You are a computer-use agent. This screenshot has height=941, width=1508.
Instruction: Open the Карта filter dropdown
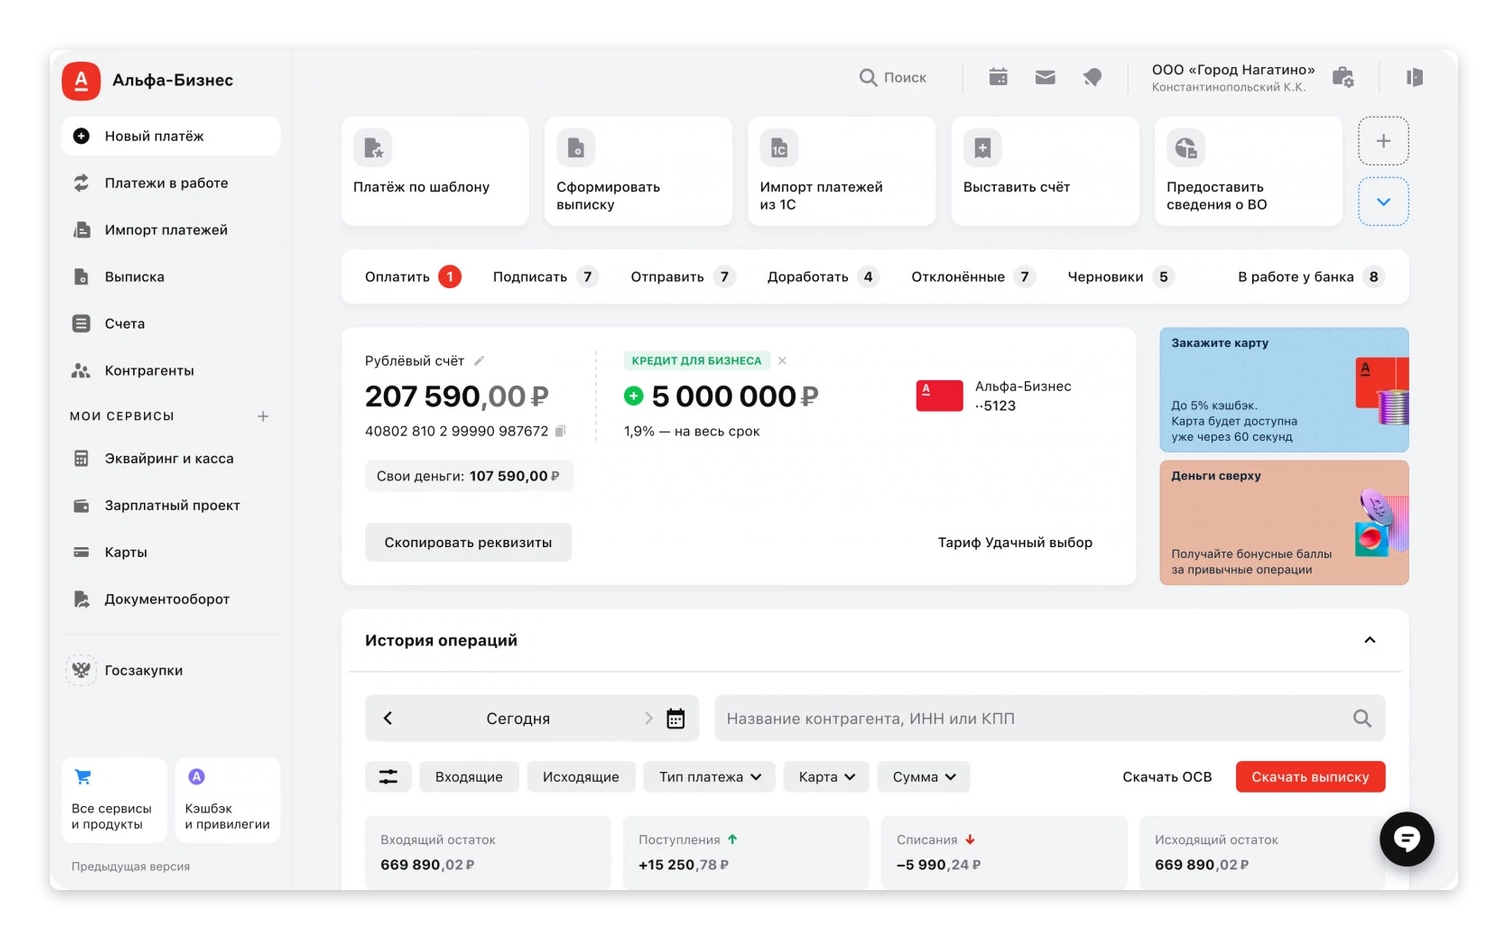(826, 777)
